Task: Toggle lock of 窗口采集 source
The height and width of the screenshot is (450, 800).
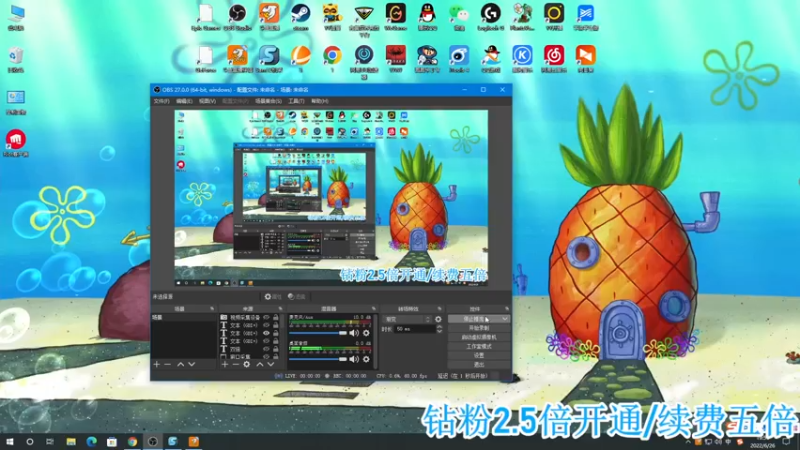Action: pyautogui.click(x=276, y=357)
